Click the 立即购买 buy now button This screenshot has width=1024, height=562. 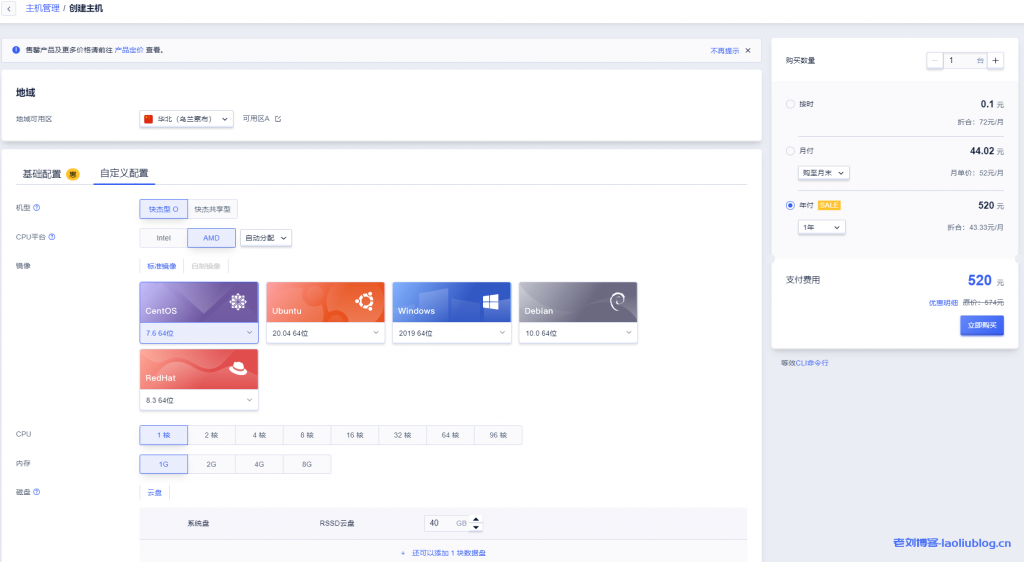(980, 326)
